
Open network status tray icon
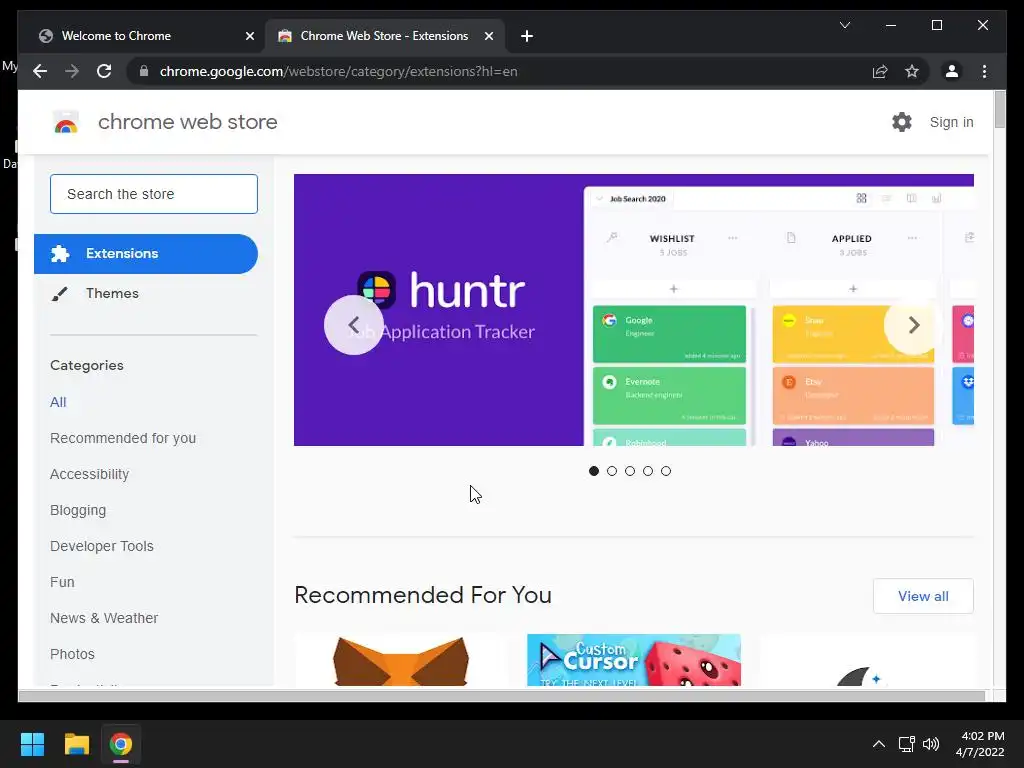[x=906, y=744]
